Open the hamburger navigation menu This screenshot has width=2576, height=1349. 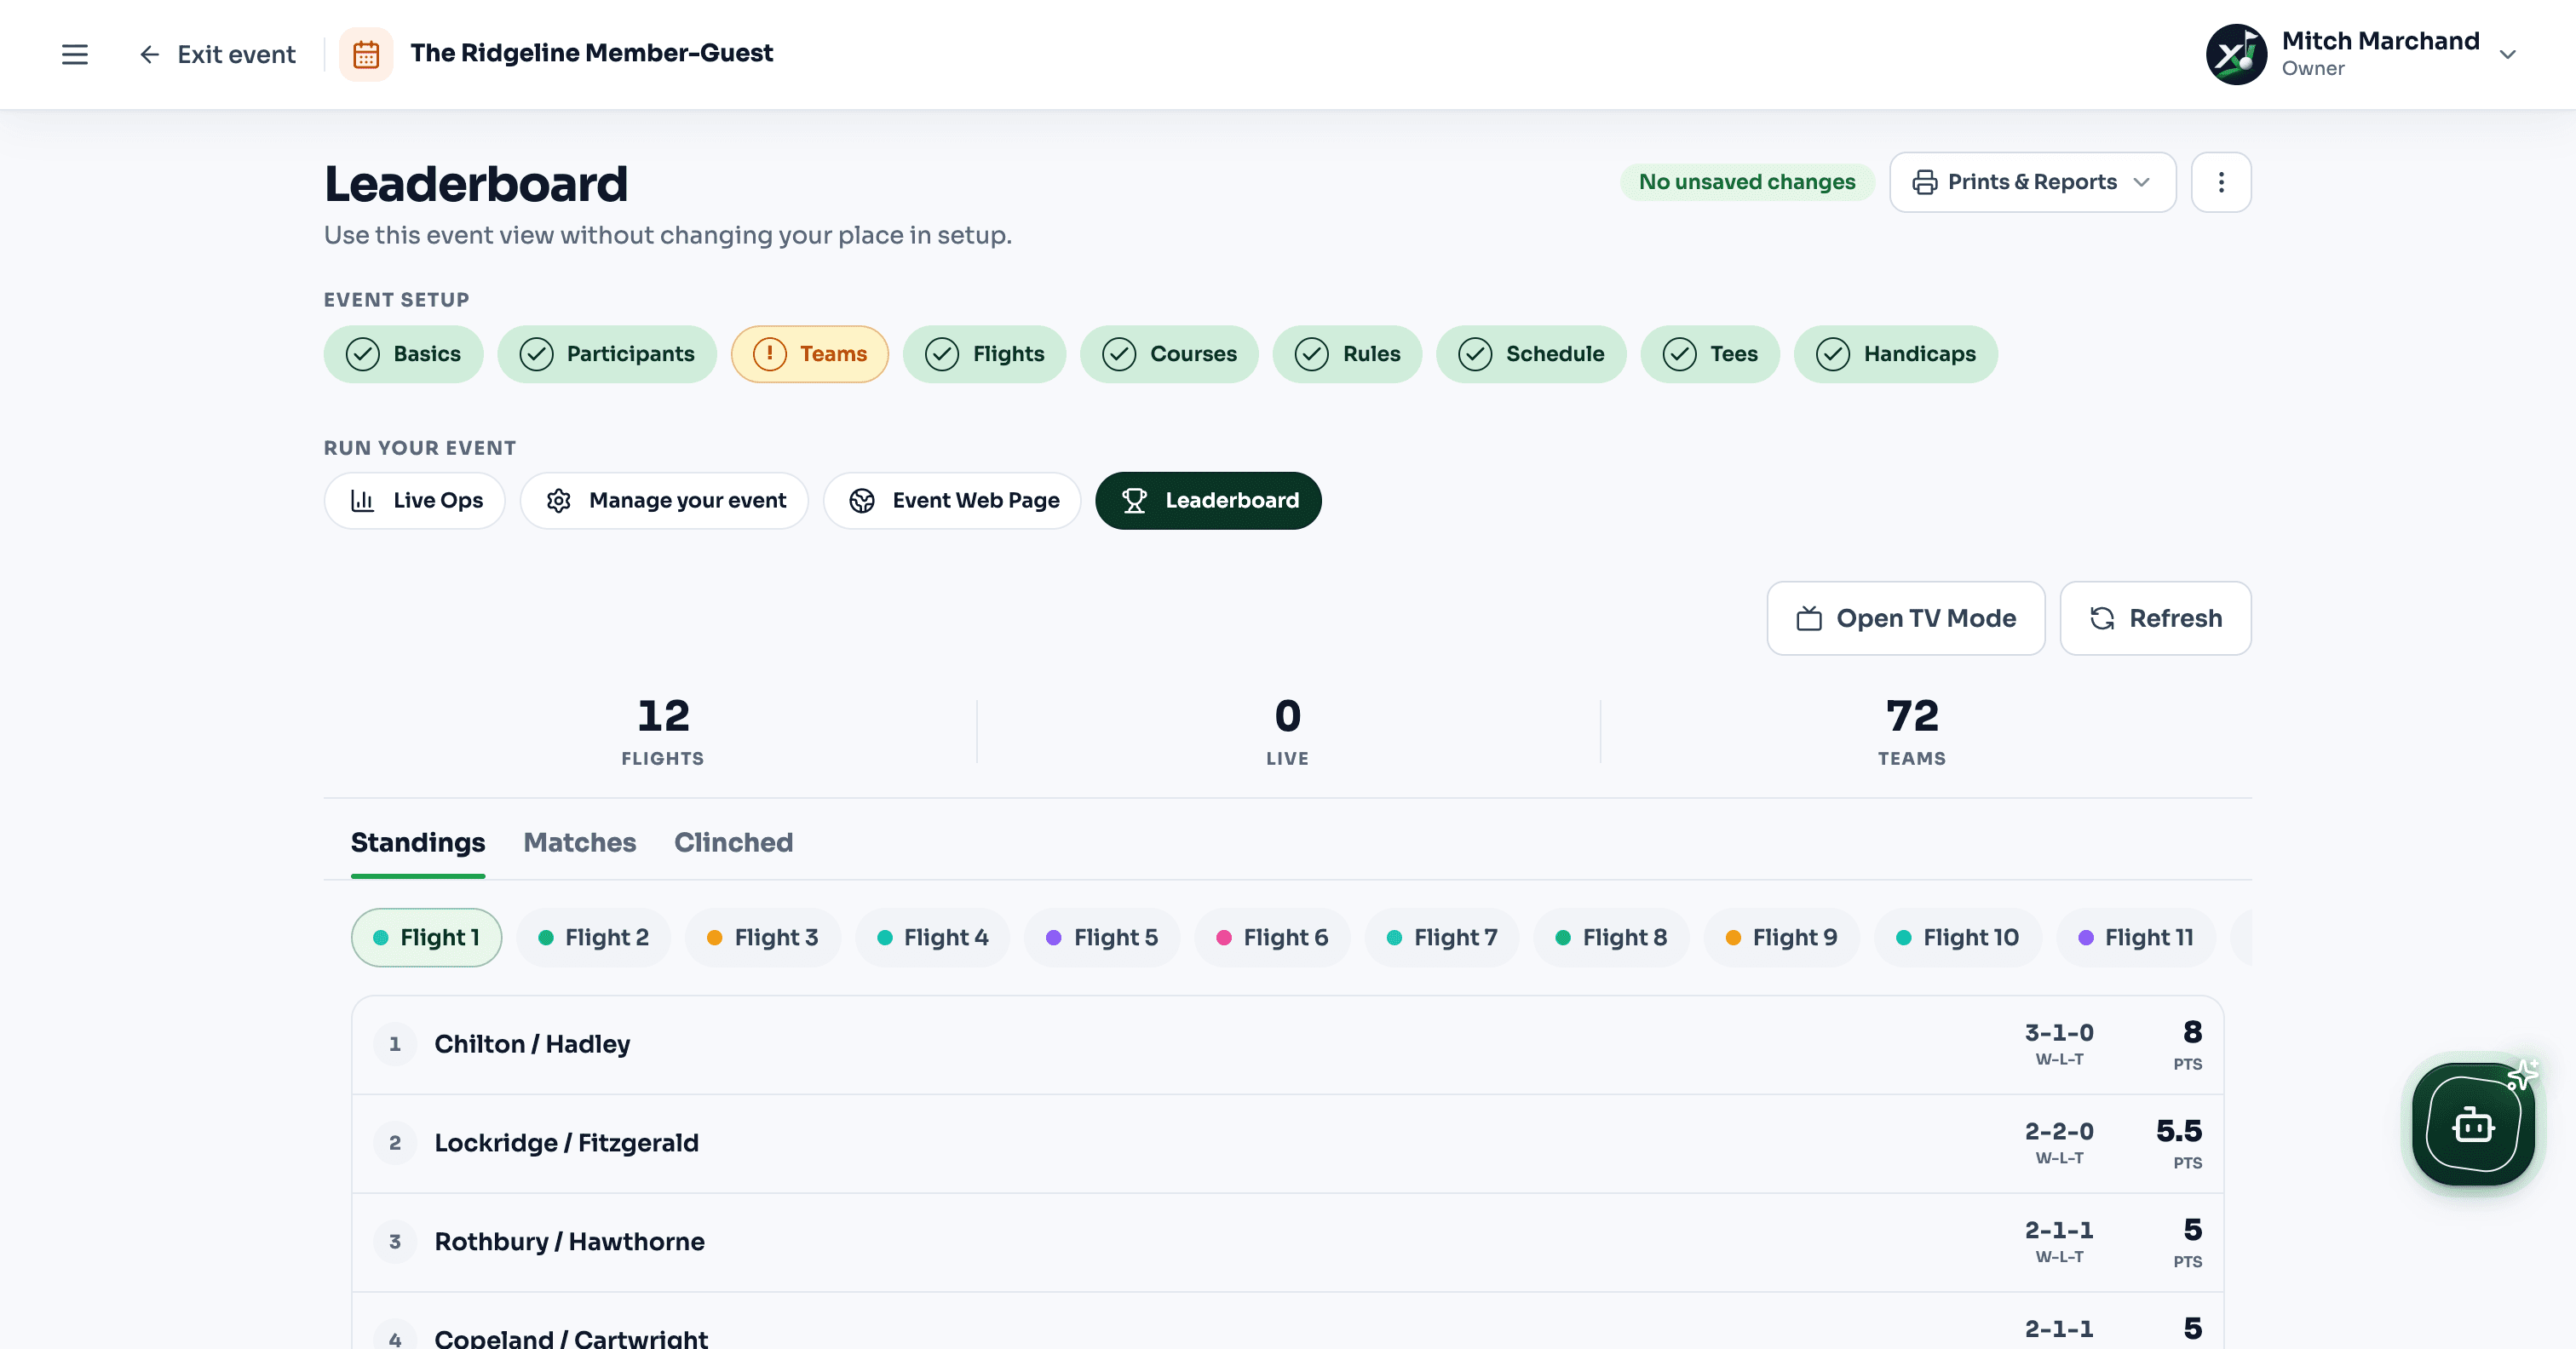pos(75,54)
